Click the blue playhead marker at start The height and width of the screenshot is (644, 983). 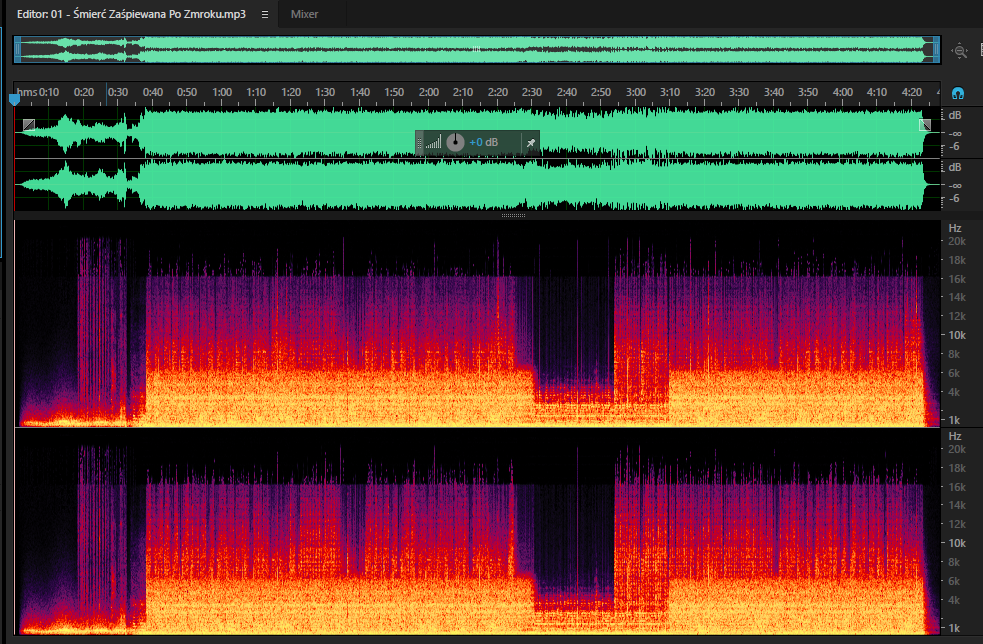point(14,99)
